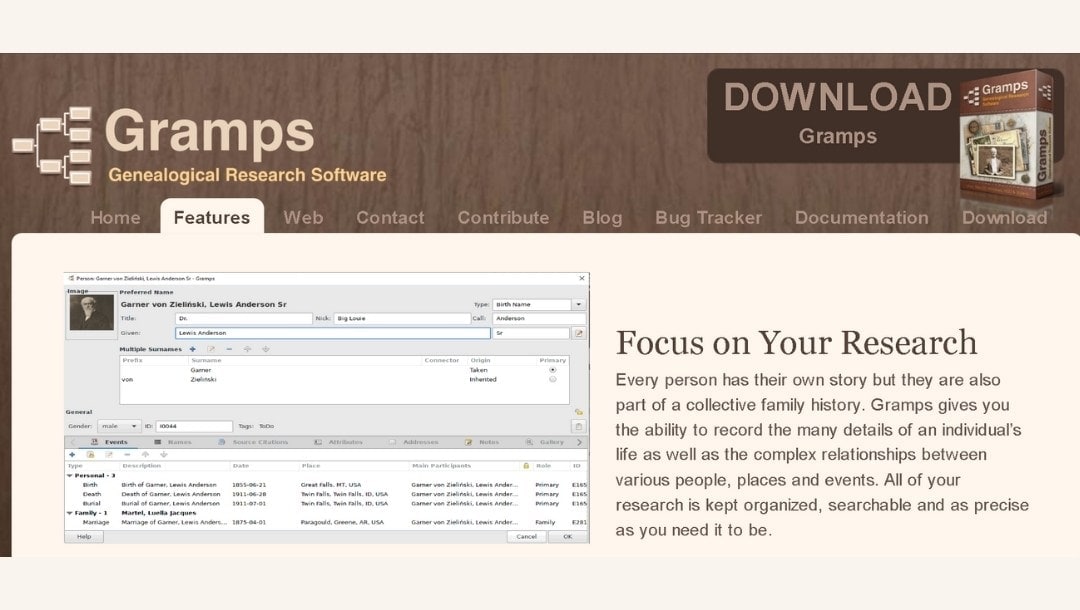Set Zieliński as the primary surname

pos(555,381)
